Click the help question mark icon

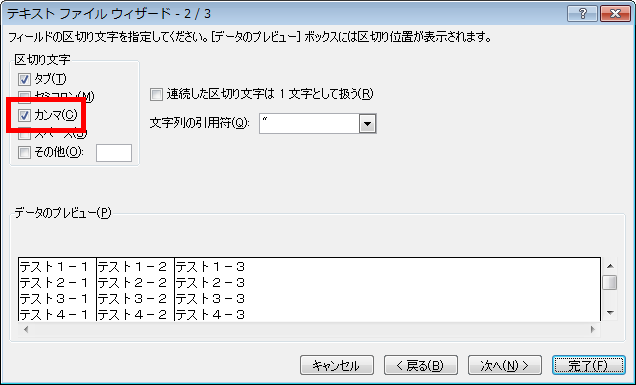coord(582,13)
